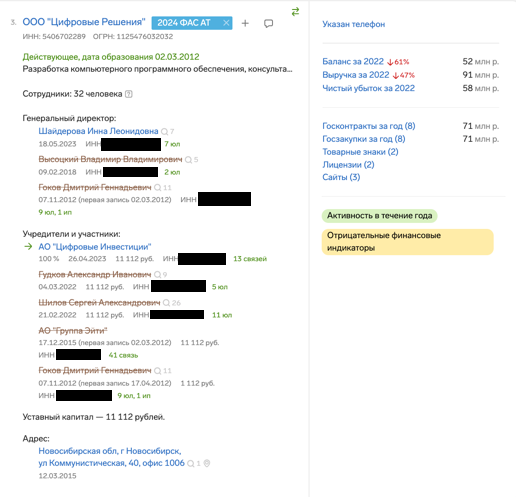
Task: Click the Отрицательные финансовые индикаторы badge
Action: coord(407,242)
